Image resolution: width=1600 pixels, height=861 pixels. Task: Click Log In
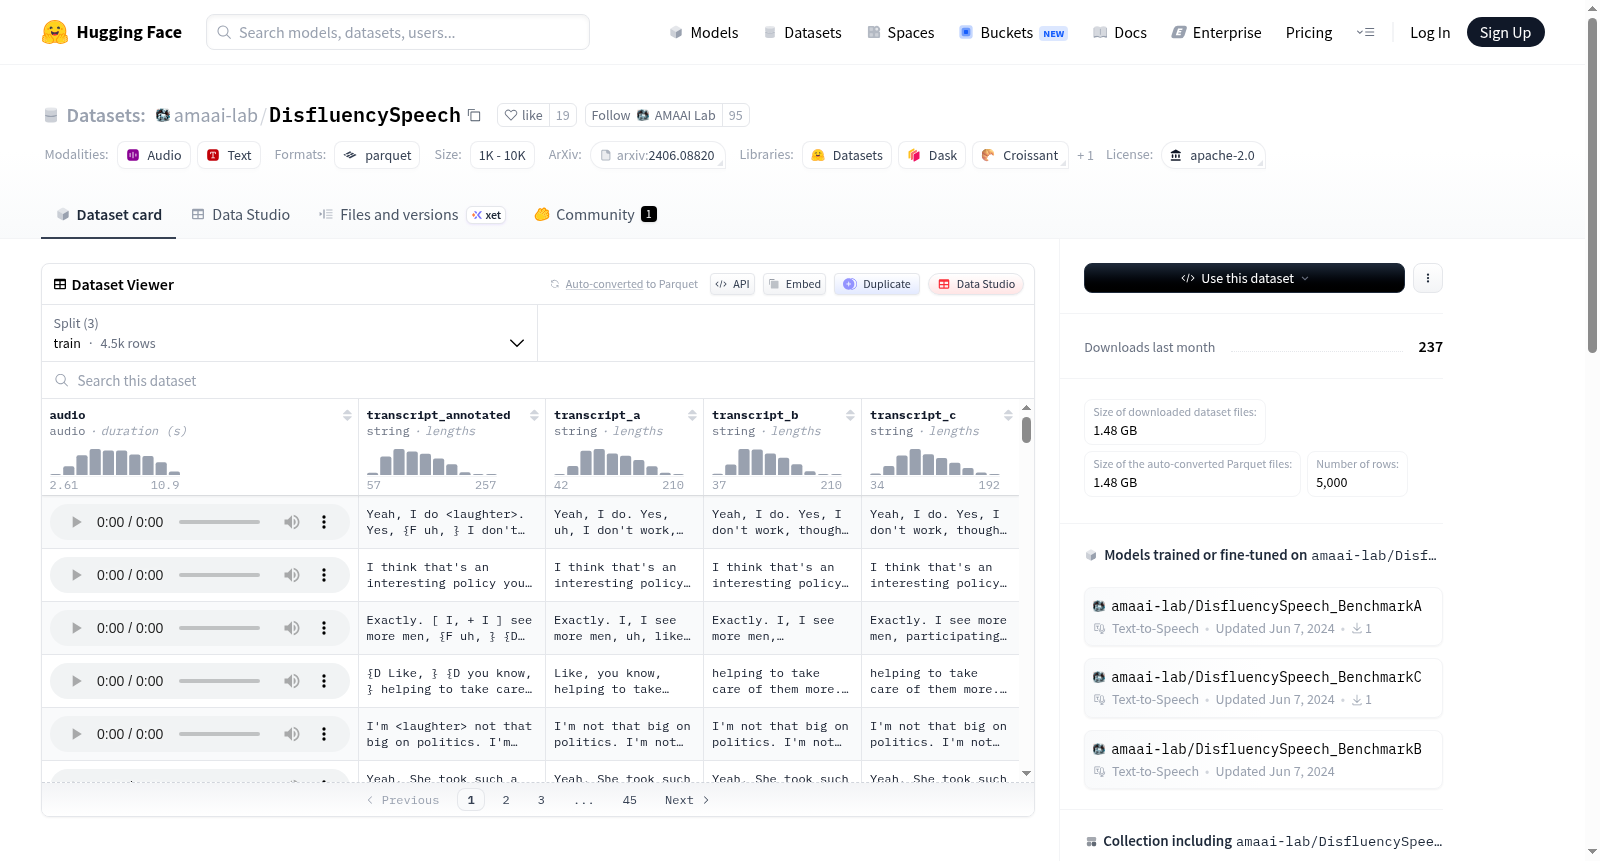[x=1430, y=33]
